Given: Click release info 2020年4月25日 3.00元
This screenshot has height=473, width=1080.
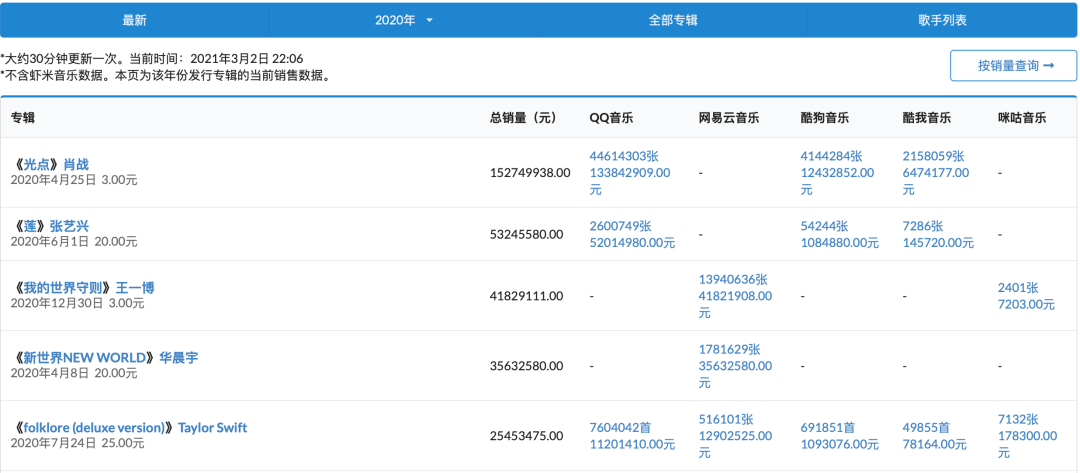Looking at the screenshot, I should tap(74, 180).
